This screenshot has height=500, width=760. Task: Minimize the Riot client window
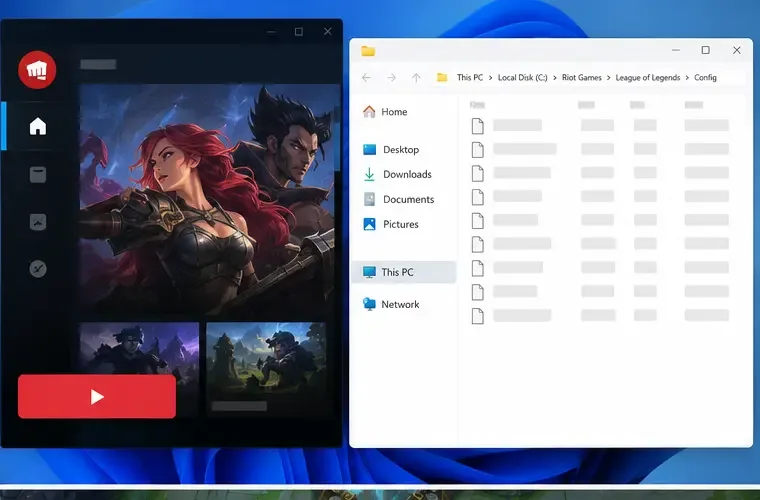(x=271, y=32)
